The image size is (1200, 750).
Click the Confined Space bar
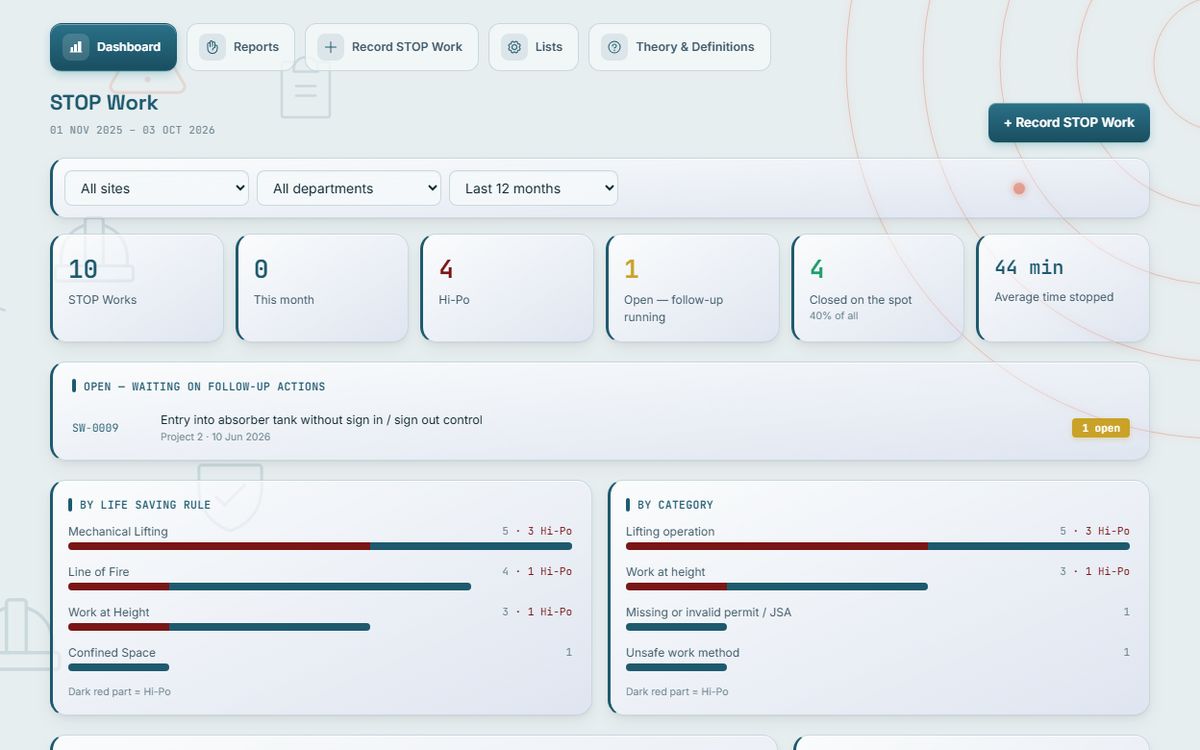click(x=118, y=667)
